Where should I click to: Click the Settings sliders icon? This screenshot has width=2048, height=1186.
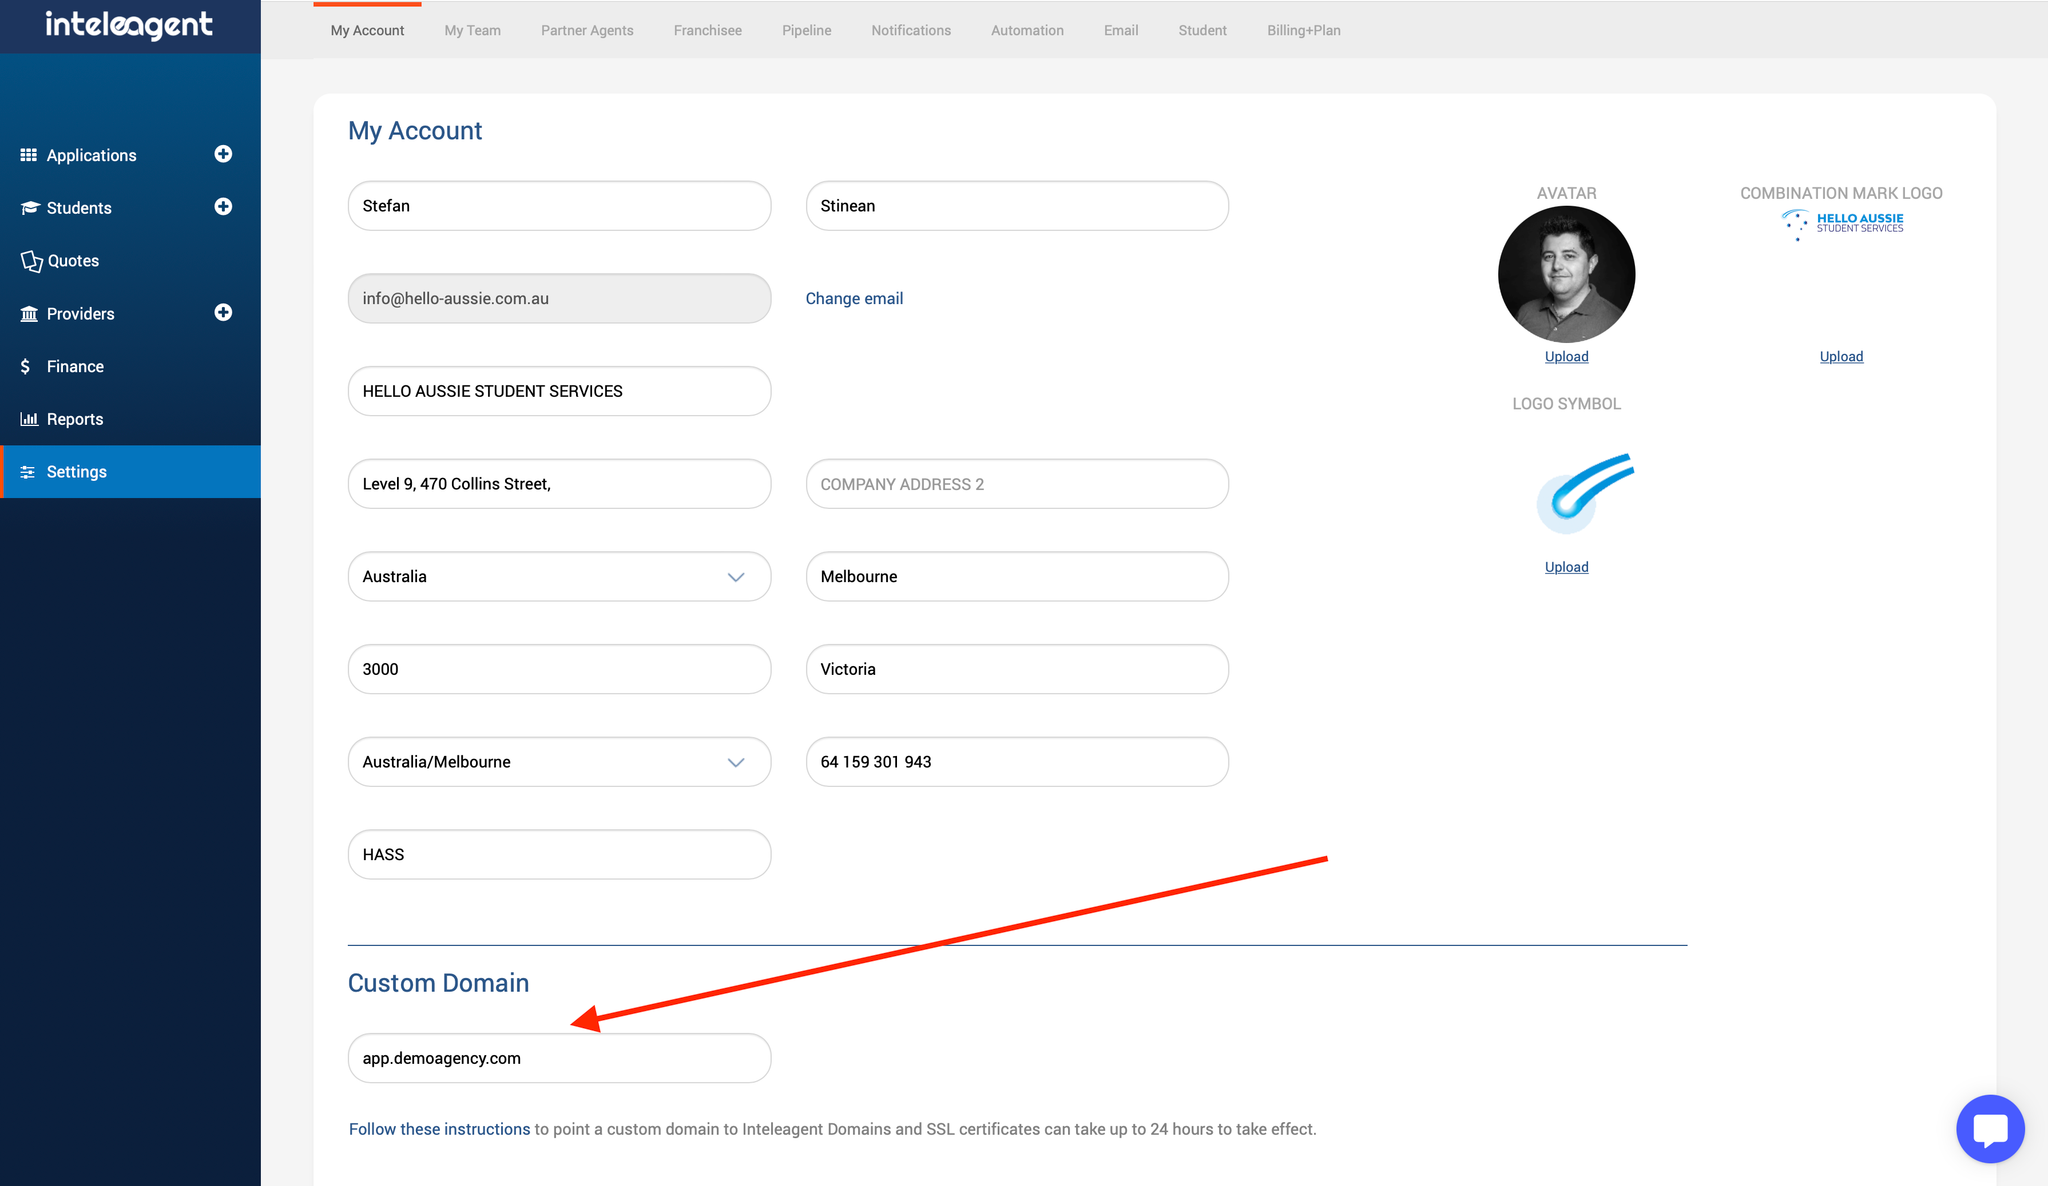[x=28, y=472]
